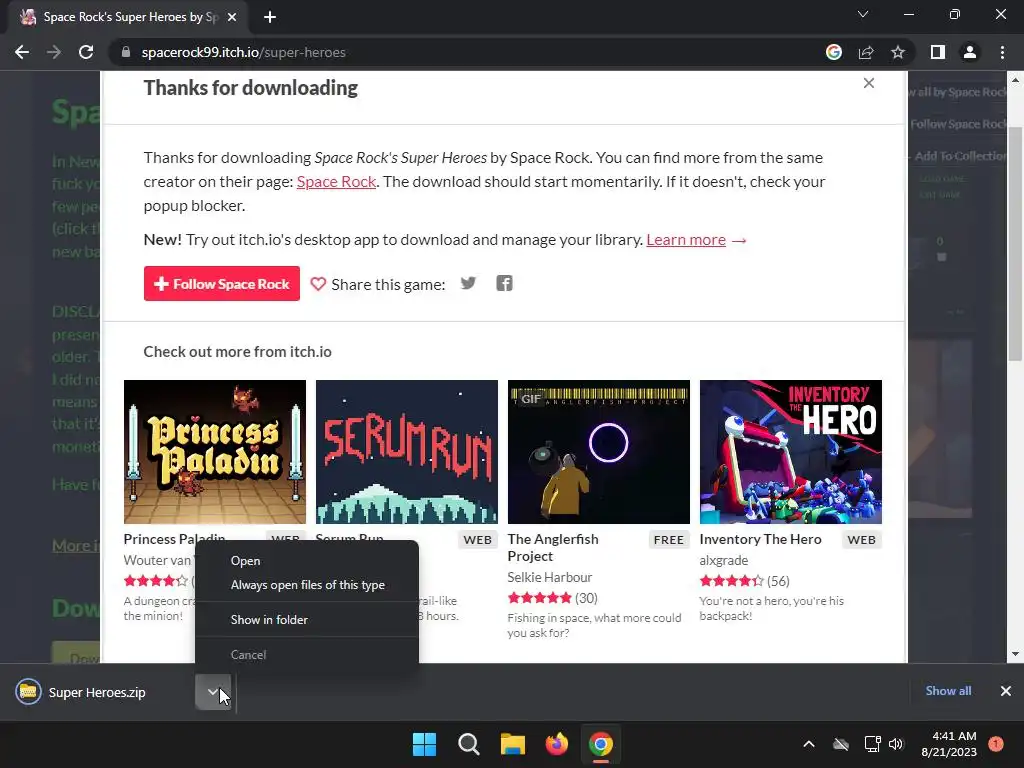Bookmark this page with the star icon
1024x768 pixels.
tap(898, 52)
